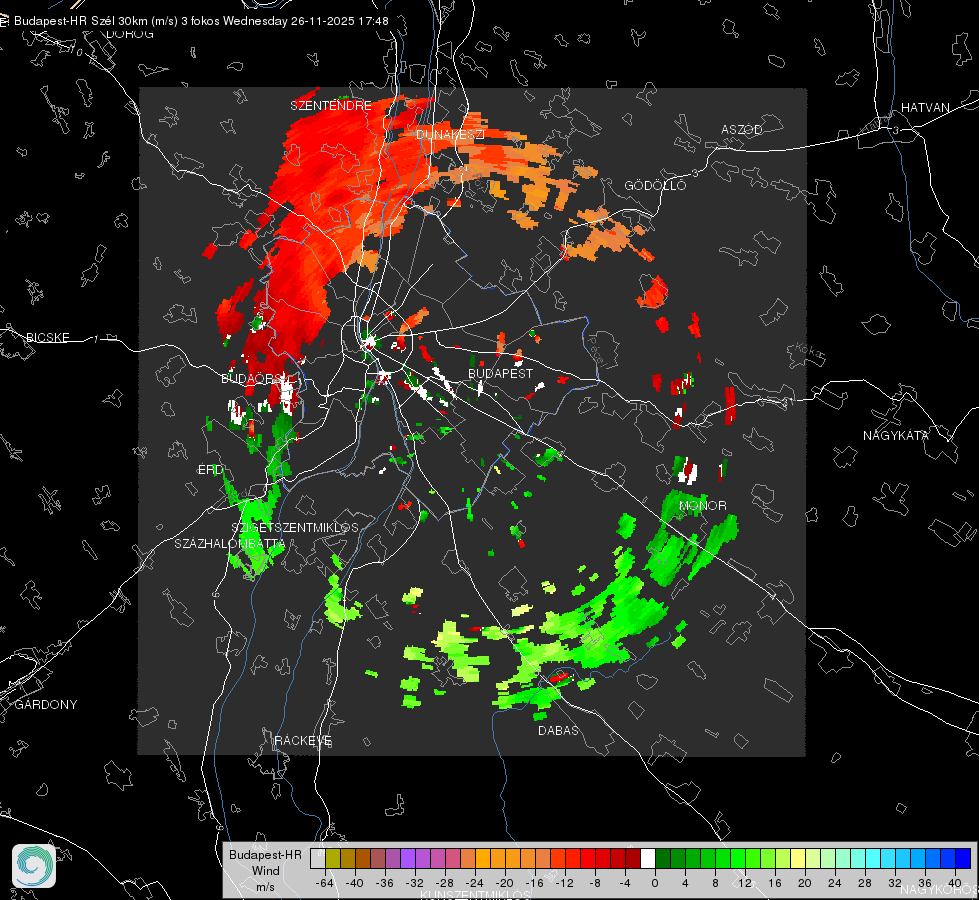Click the ÉRD city label
Viewport: 979px width, 900px height.
(x=210, y=470)
